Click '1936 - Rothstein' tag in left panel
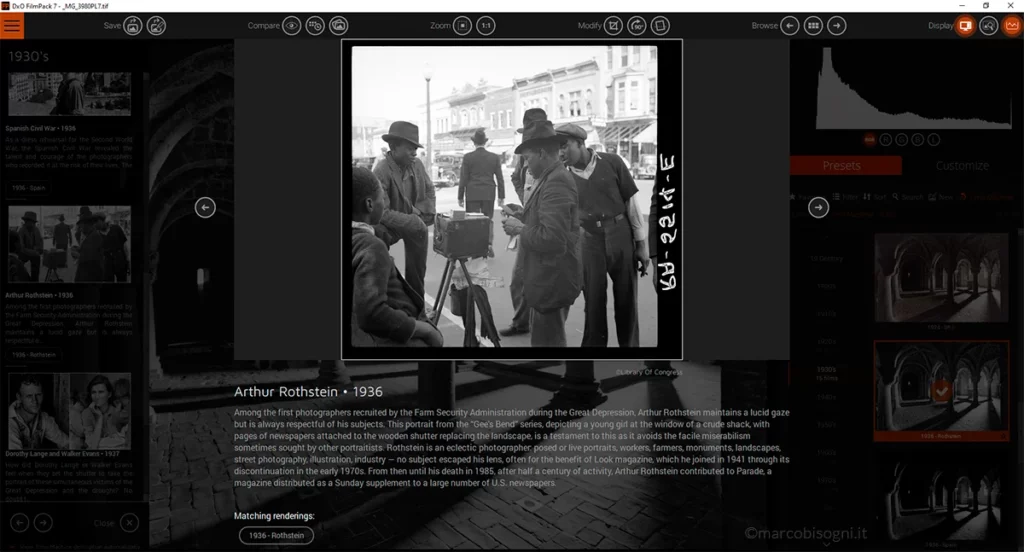The image size is (1024, 552). [x=34, y=355]
